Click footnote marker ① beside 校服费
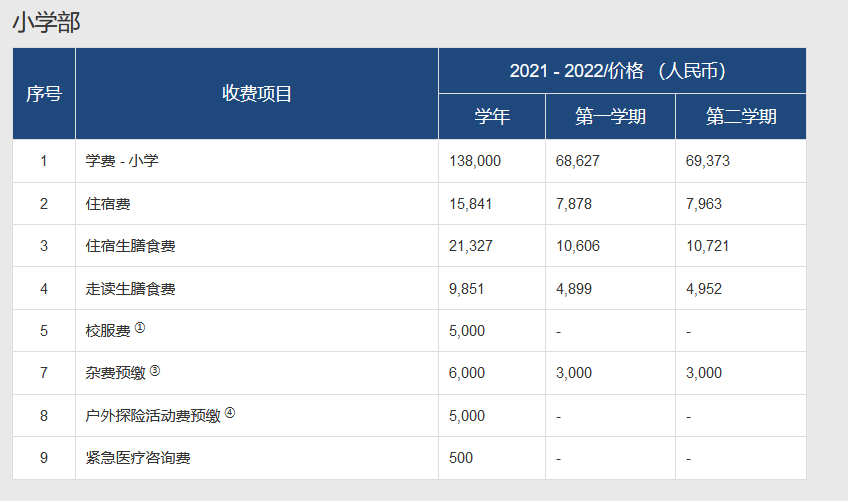 click(x=140, y=328)
